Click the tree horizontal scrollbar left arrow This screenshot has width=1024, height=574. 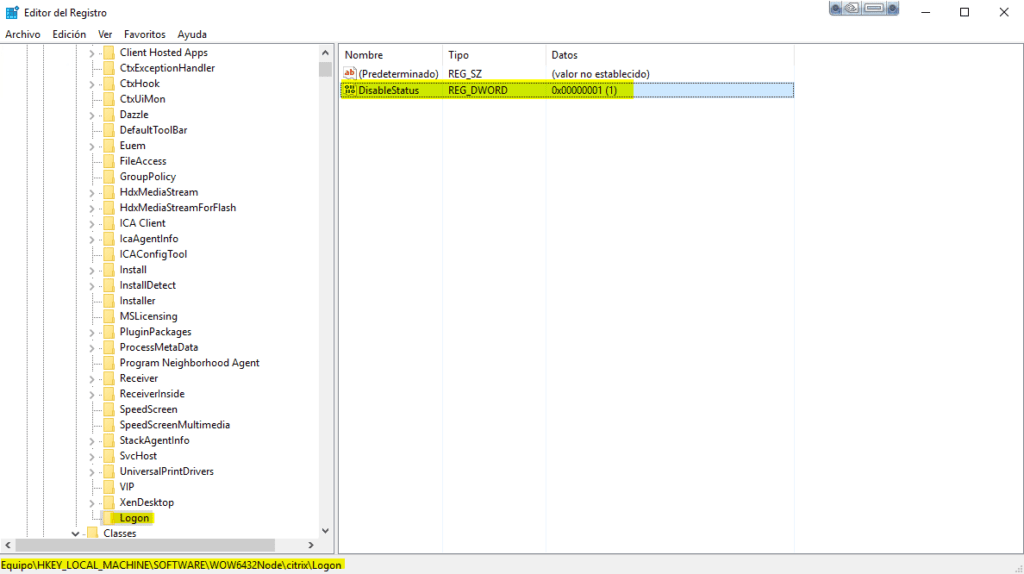8,545
